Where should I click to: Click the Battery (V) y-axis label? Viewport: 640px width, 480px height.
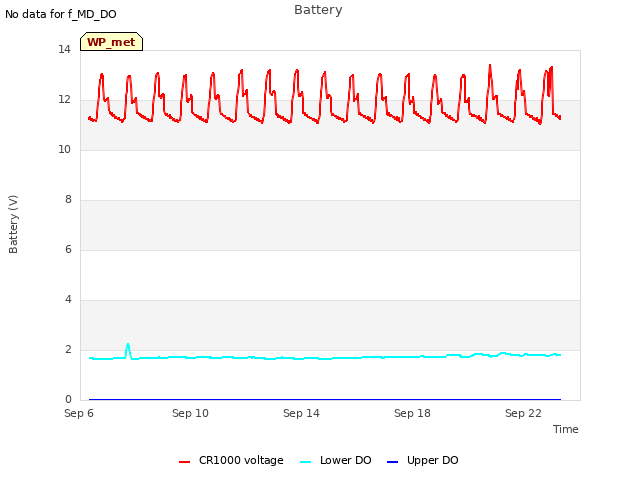13,224
